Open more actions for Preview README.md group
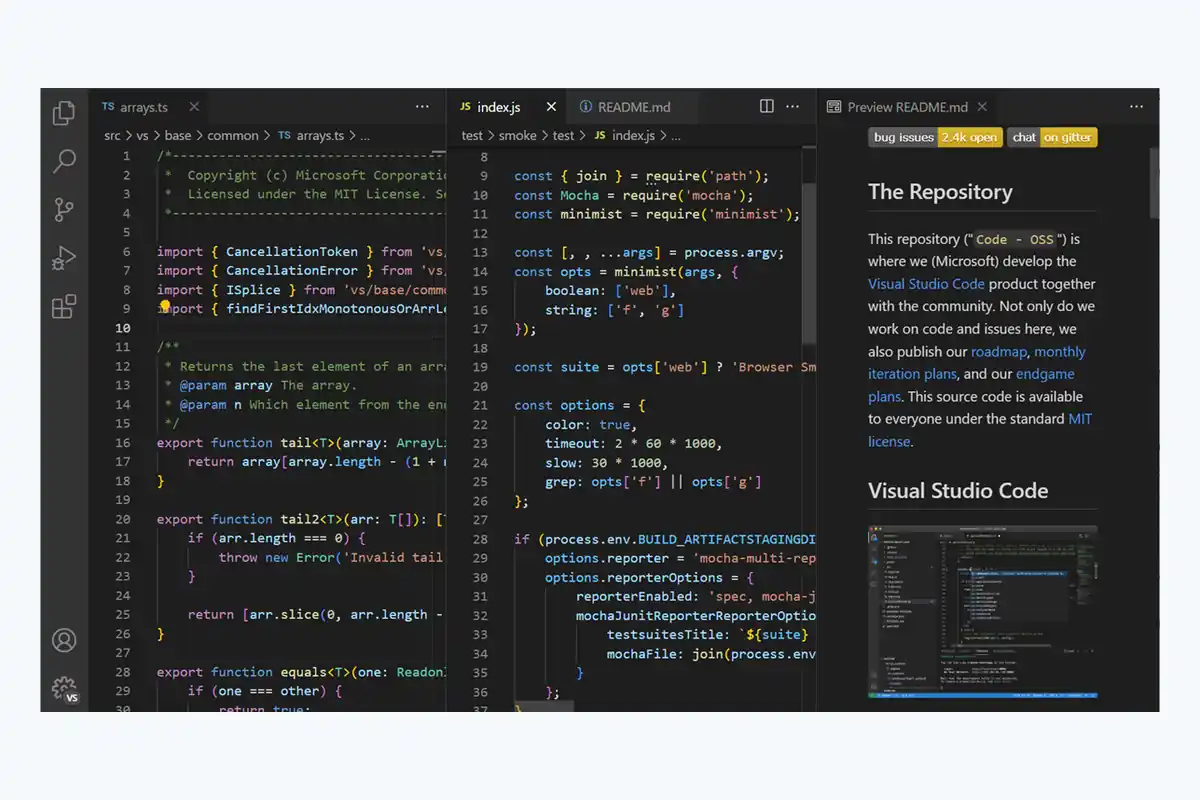Screen dimensions: 1200x800 (1137, 107)
